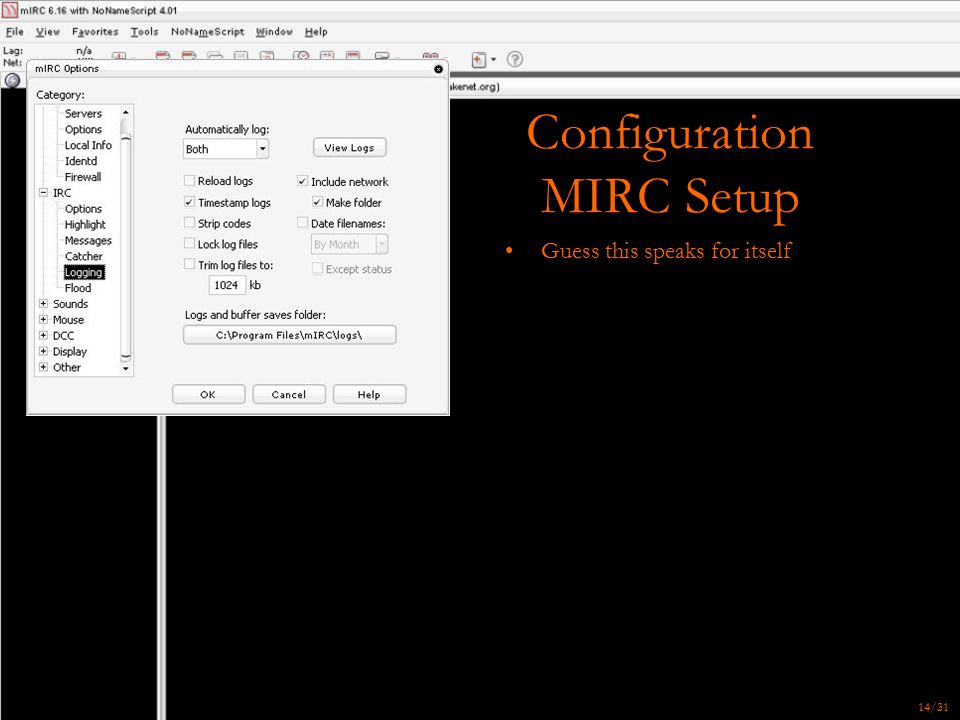
Task: Select Logging in the category tree
Action: [x=84, y=272]
